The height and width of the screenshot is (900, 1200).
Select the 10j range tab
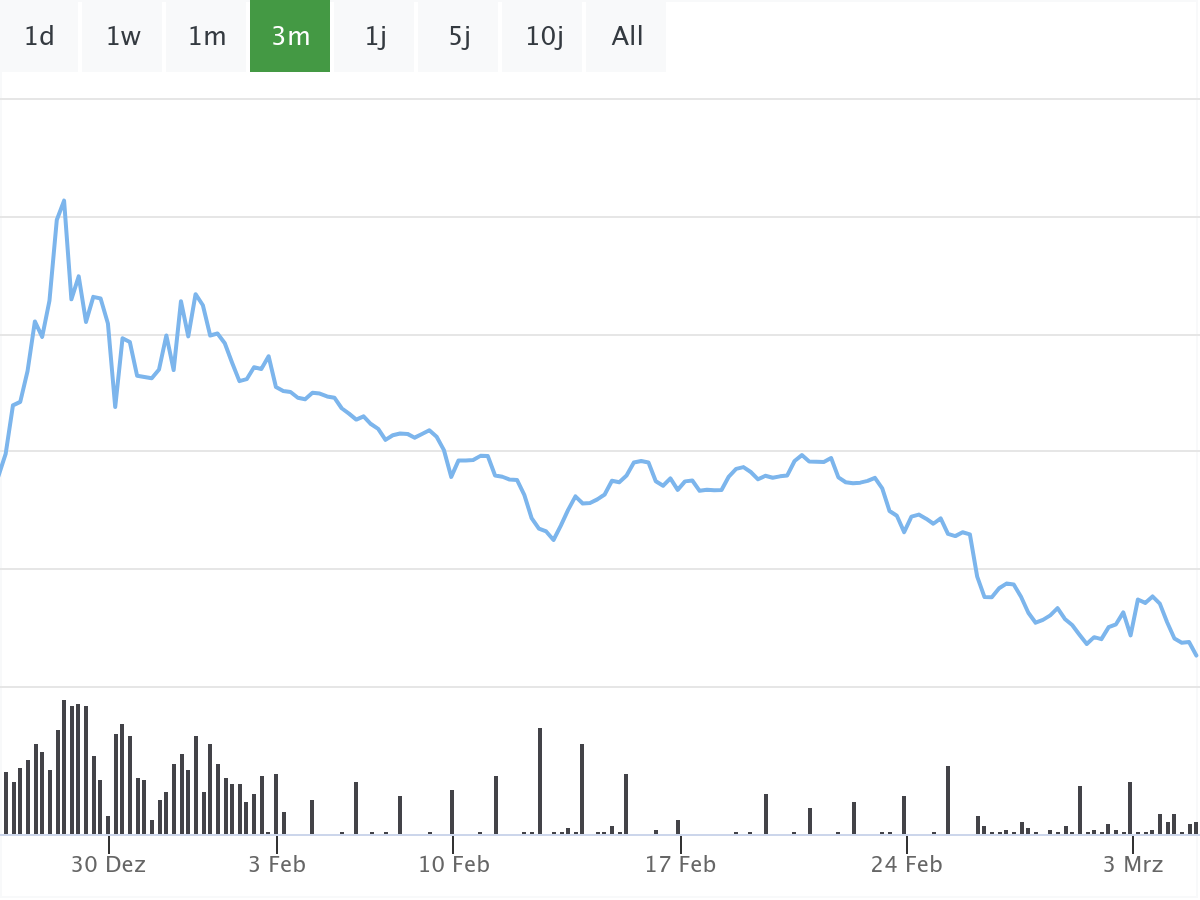tap(543, 37)
